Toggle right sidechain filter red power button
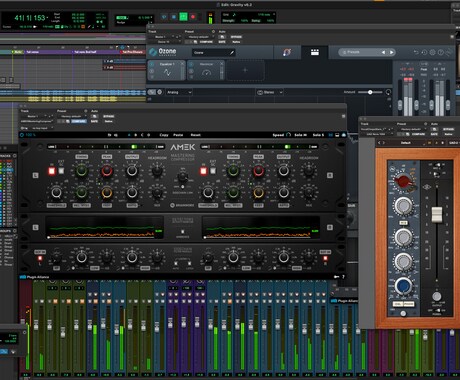460x380 pixels. 325,258
